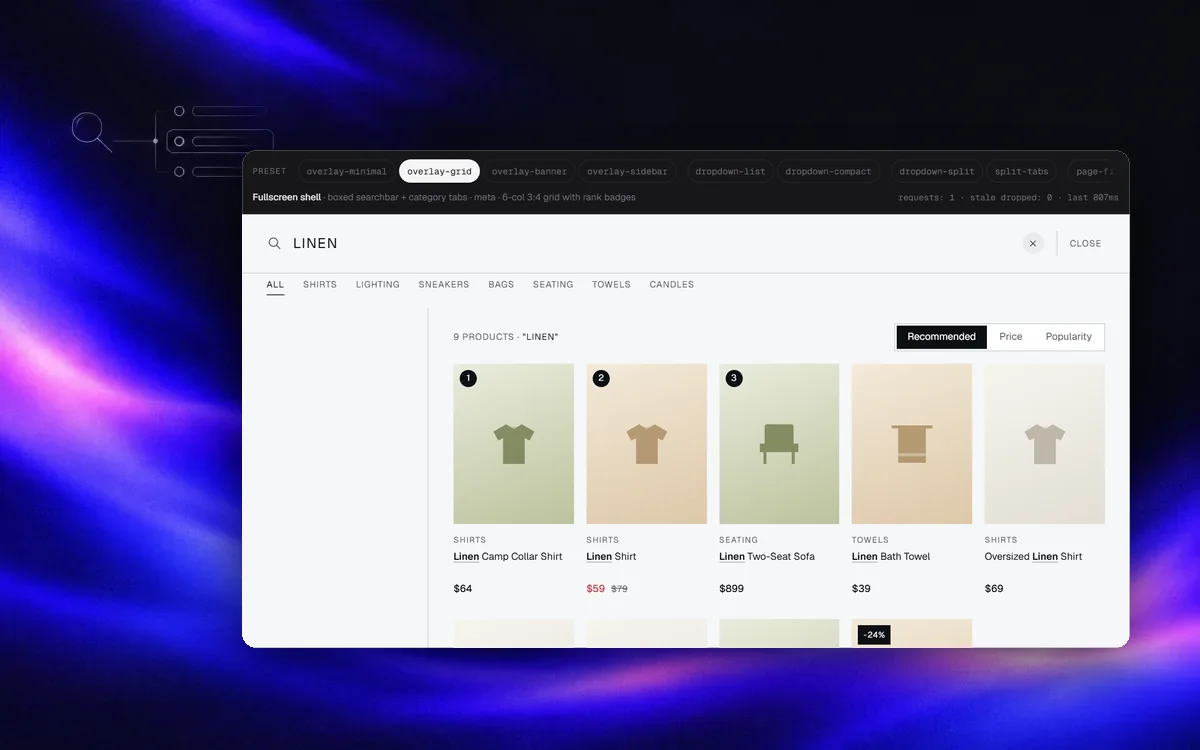Click the $69 price text
The image size is (1200, 750).
pos(994,589)
